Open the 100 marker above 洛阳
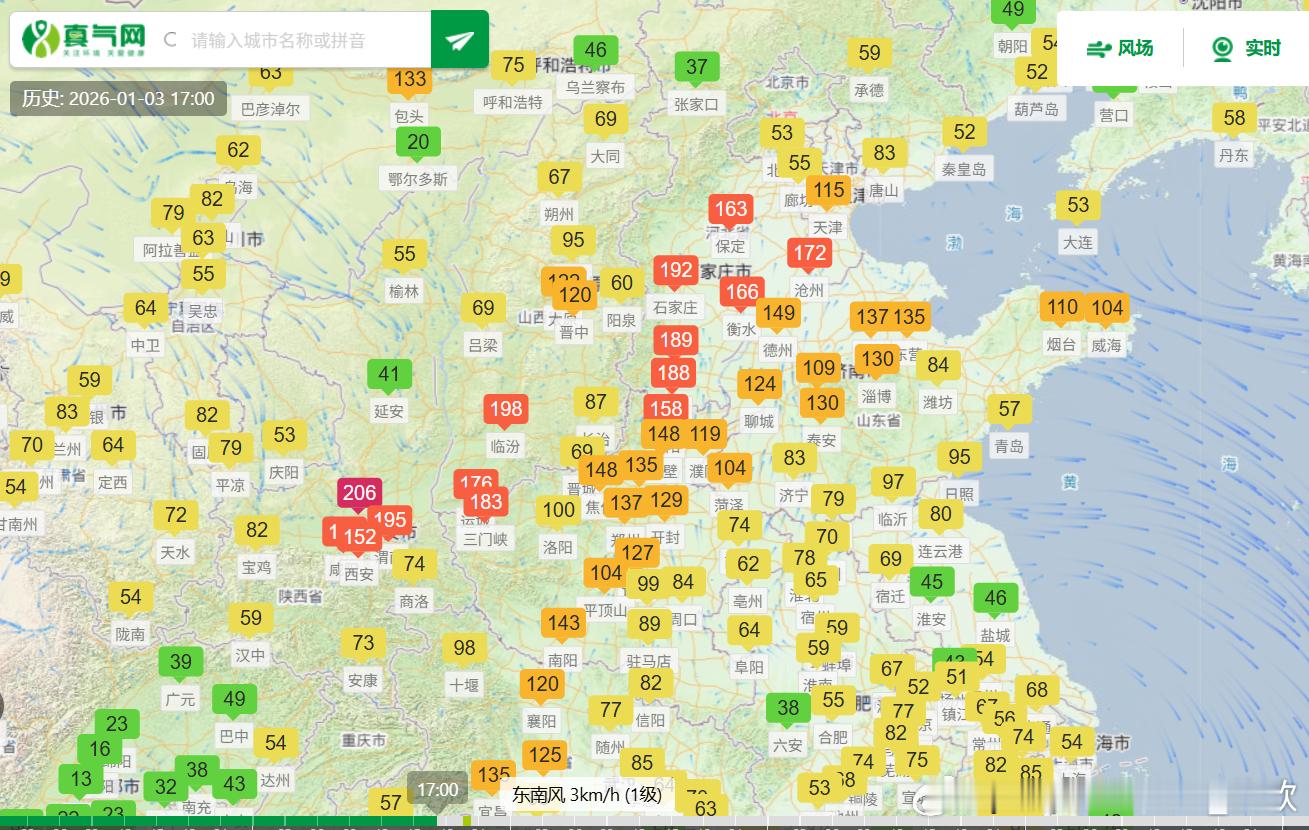1309x830 pixels. tap(558, 512)
